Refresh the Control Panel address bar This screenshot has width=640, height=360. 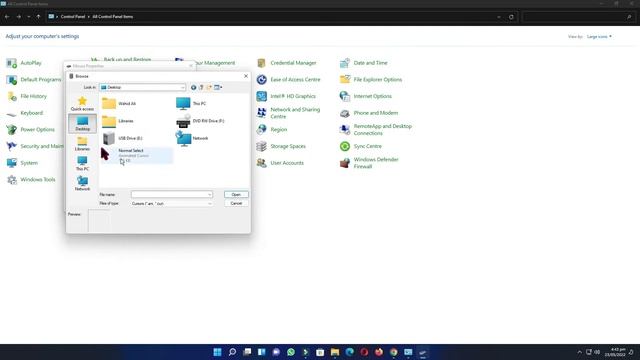coord(511,17)
